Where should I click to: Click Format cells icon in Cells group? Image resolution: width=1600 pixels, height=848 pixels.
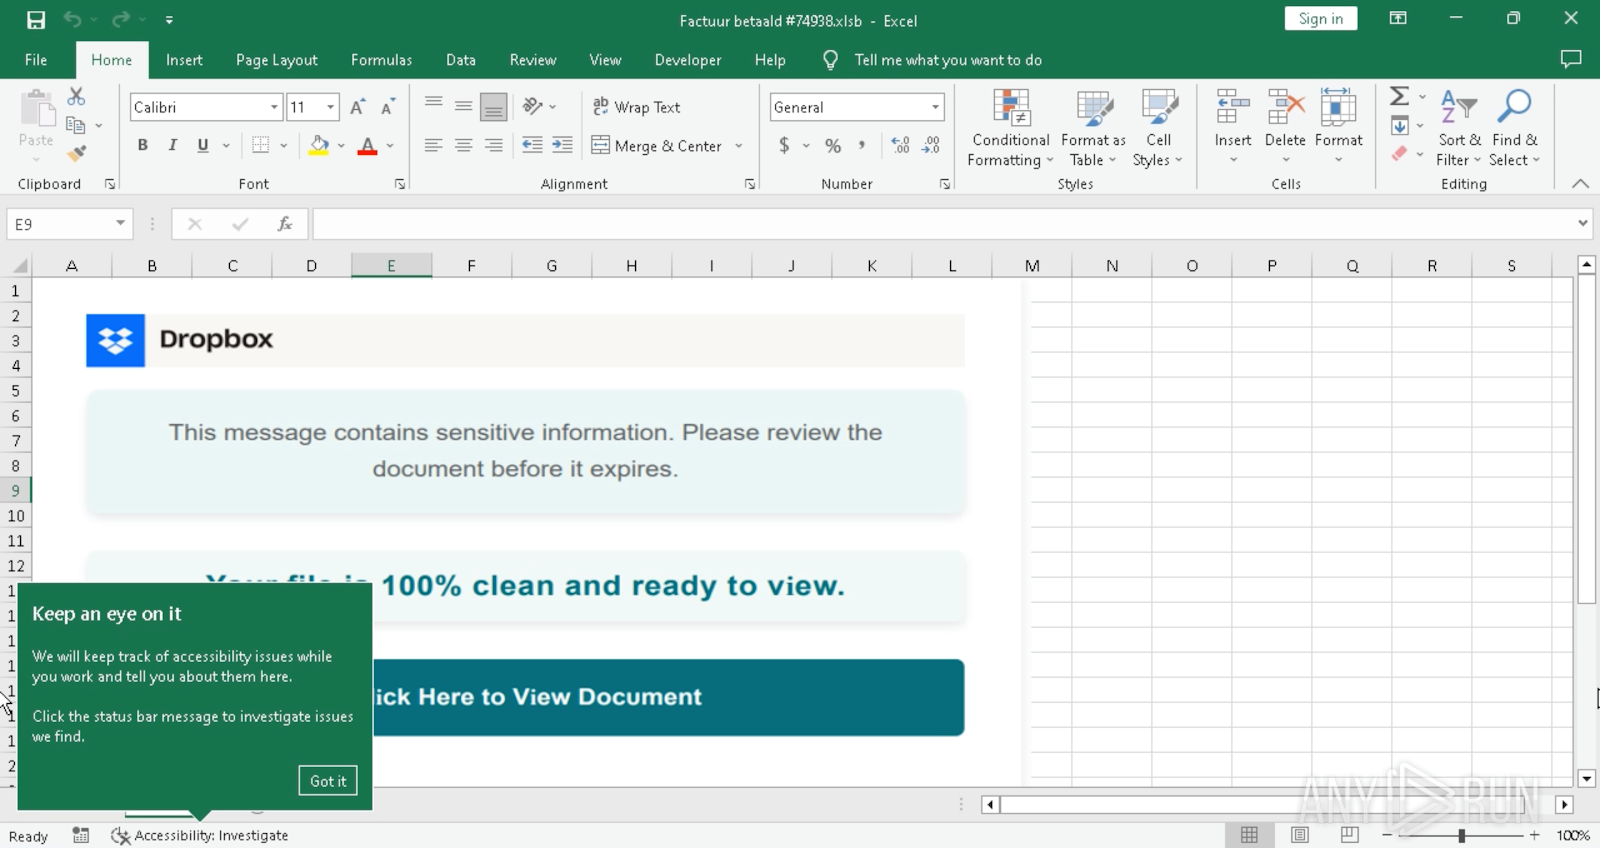pos(1338,106)
